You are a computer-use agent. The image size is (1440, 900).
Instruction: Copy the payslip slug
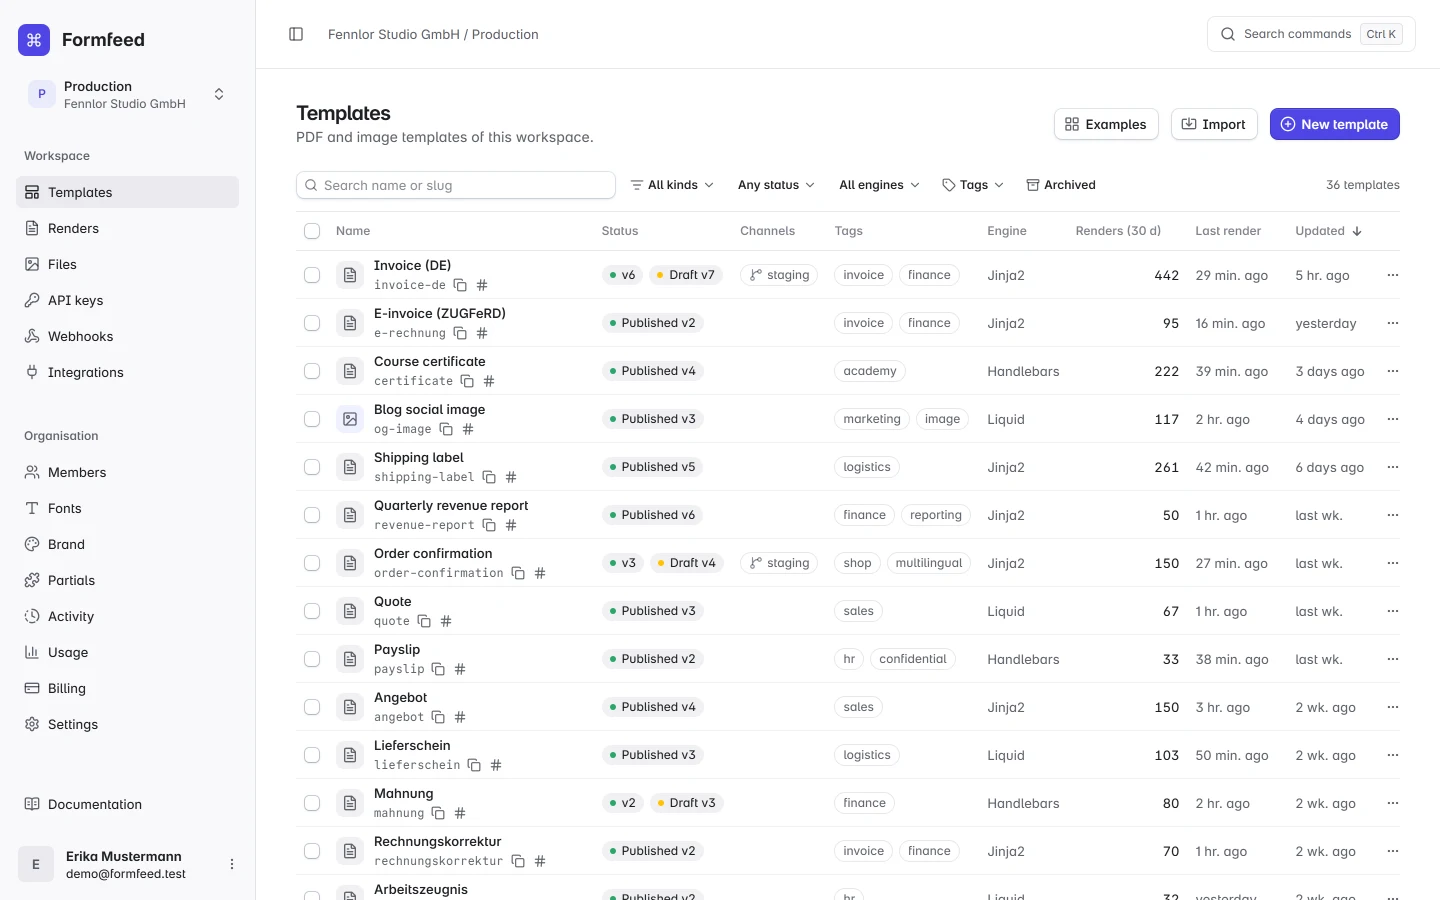coord(438,669)
